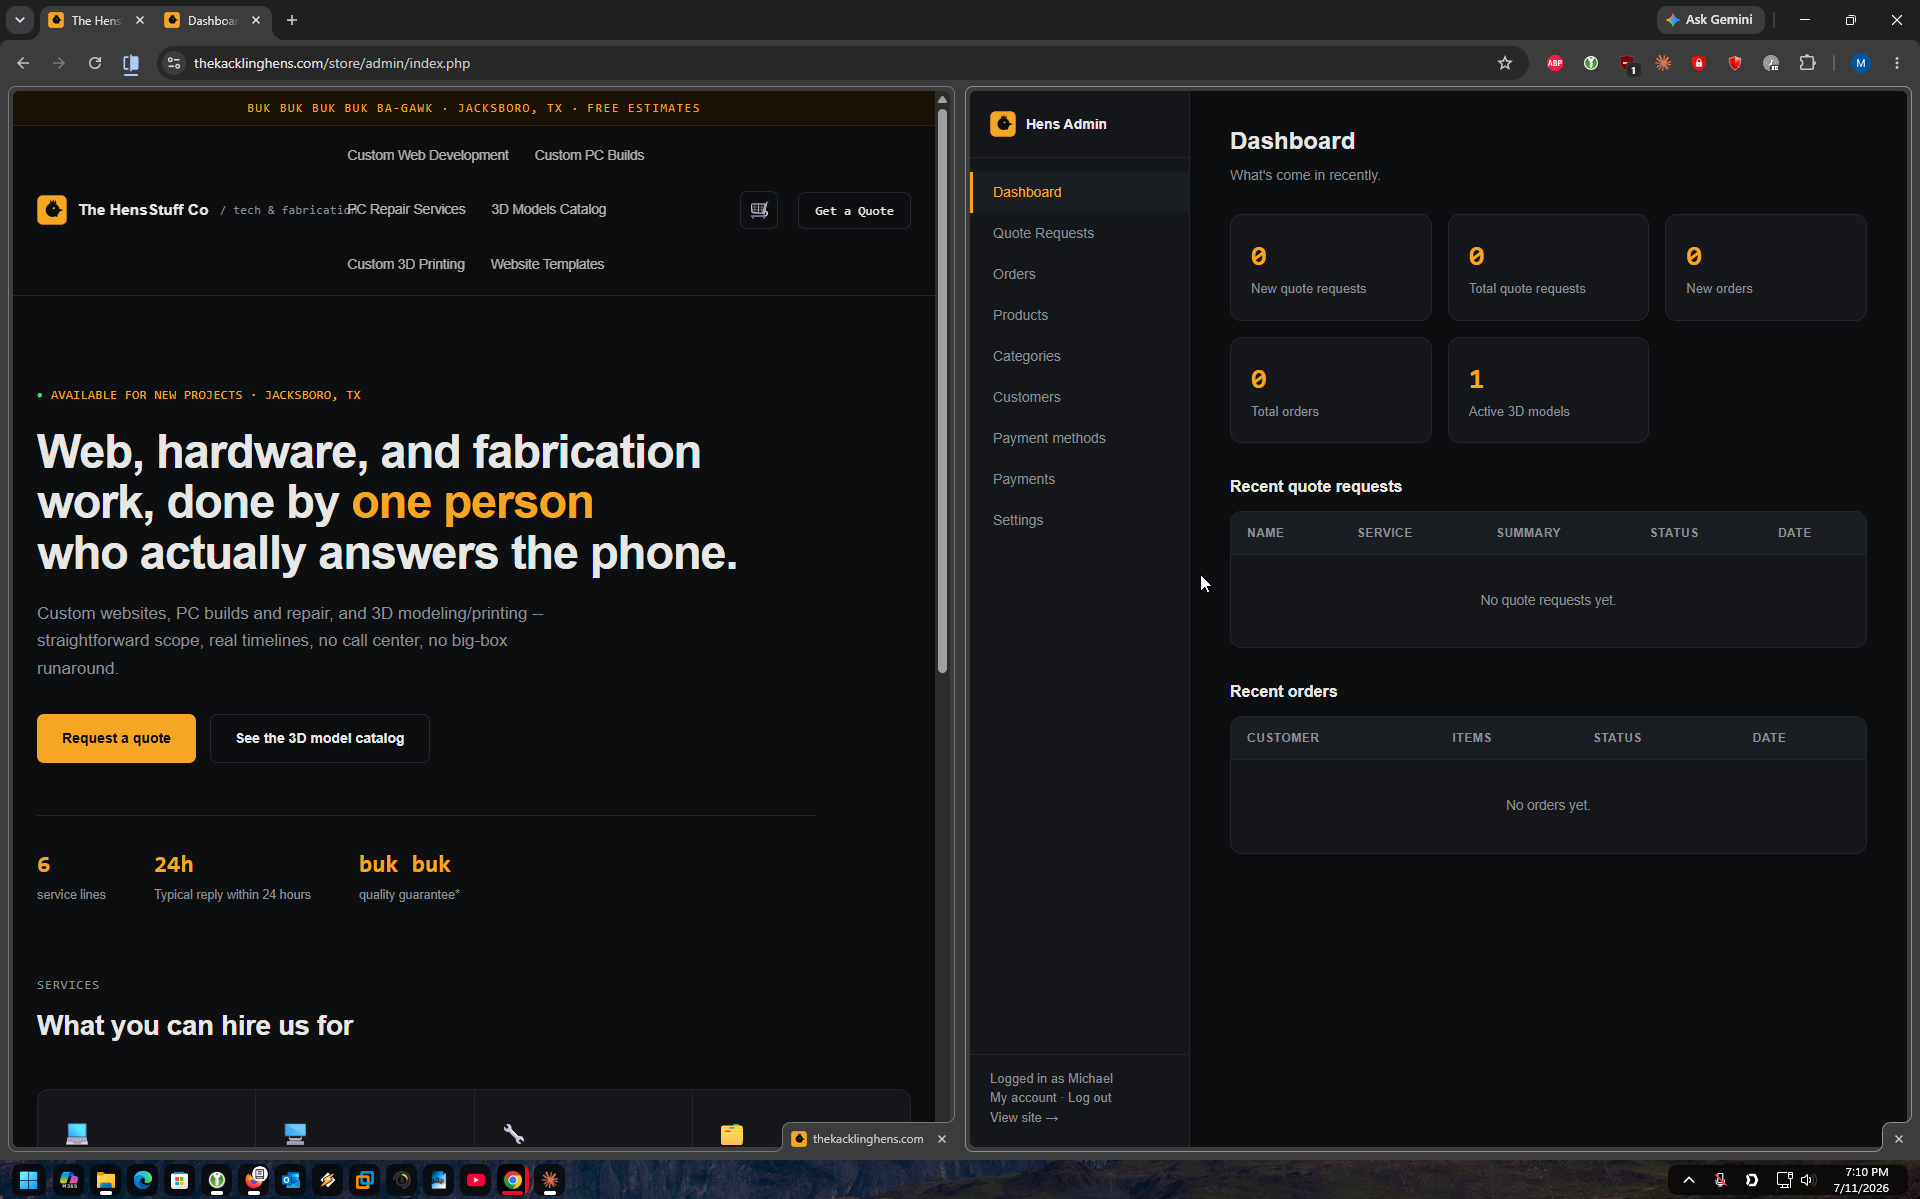Click See the 3D model catalog
Image resolution: width=1920 pixels, height=1199 pixels.
[x=320, y=738]
